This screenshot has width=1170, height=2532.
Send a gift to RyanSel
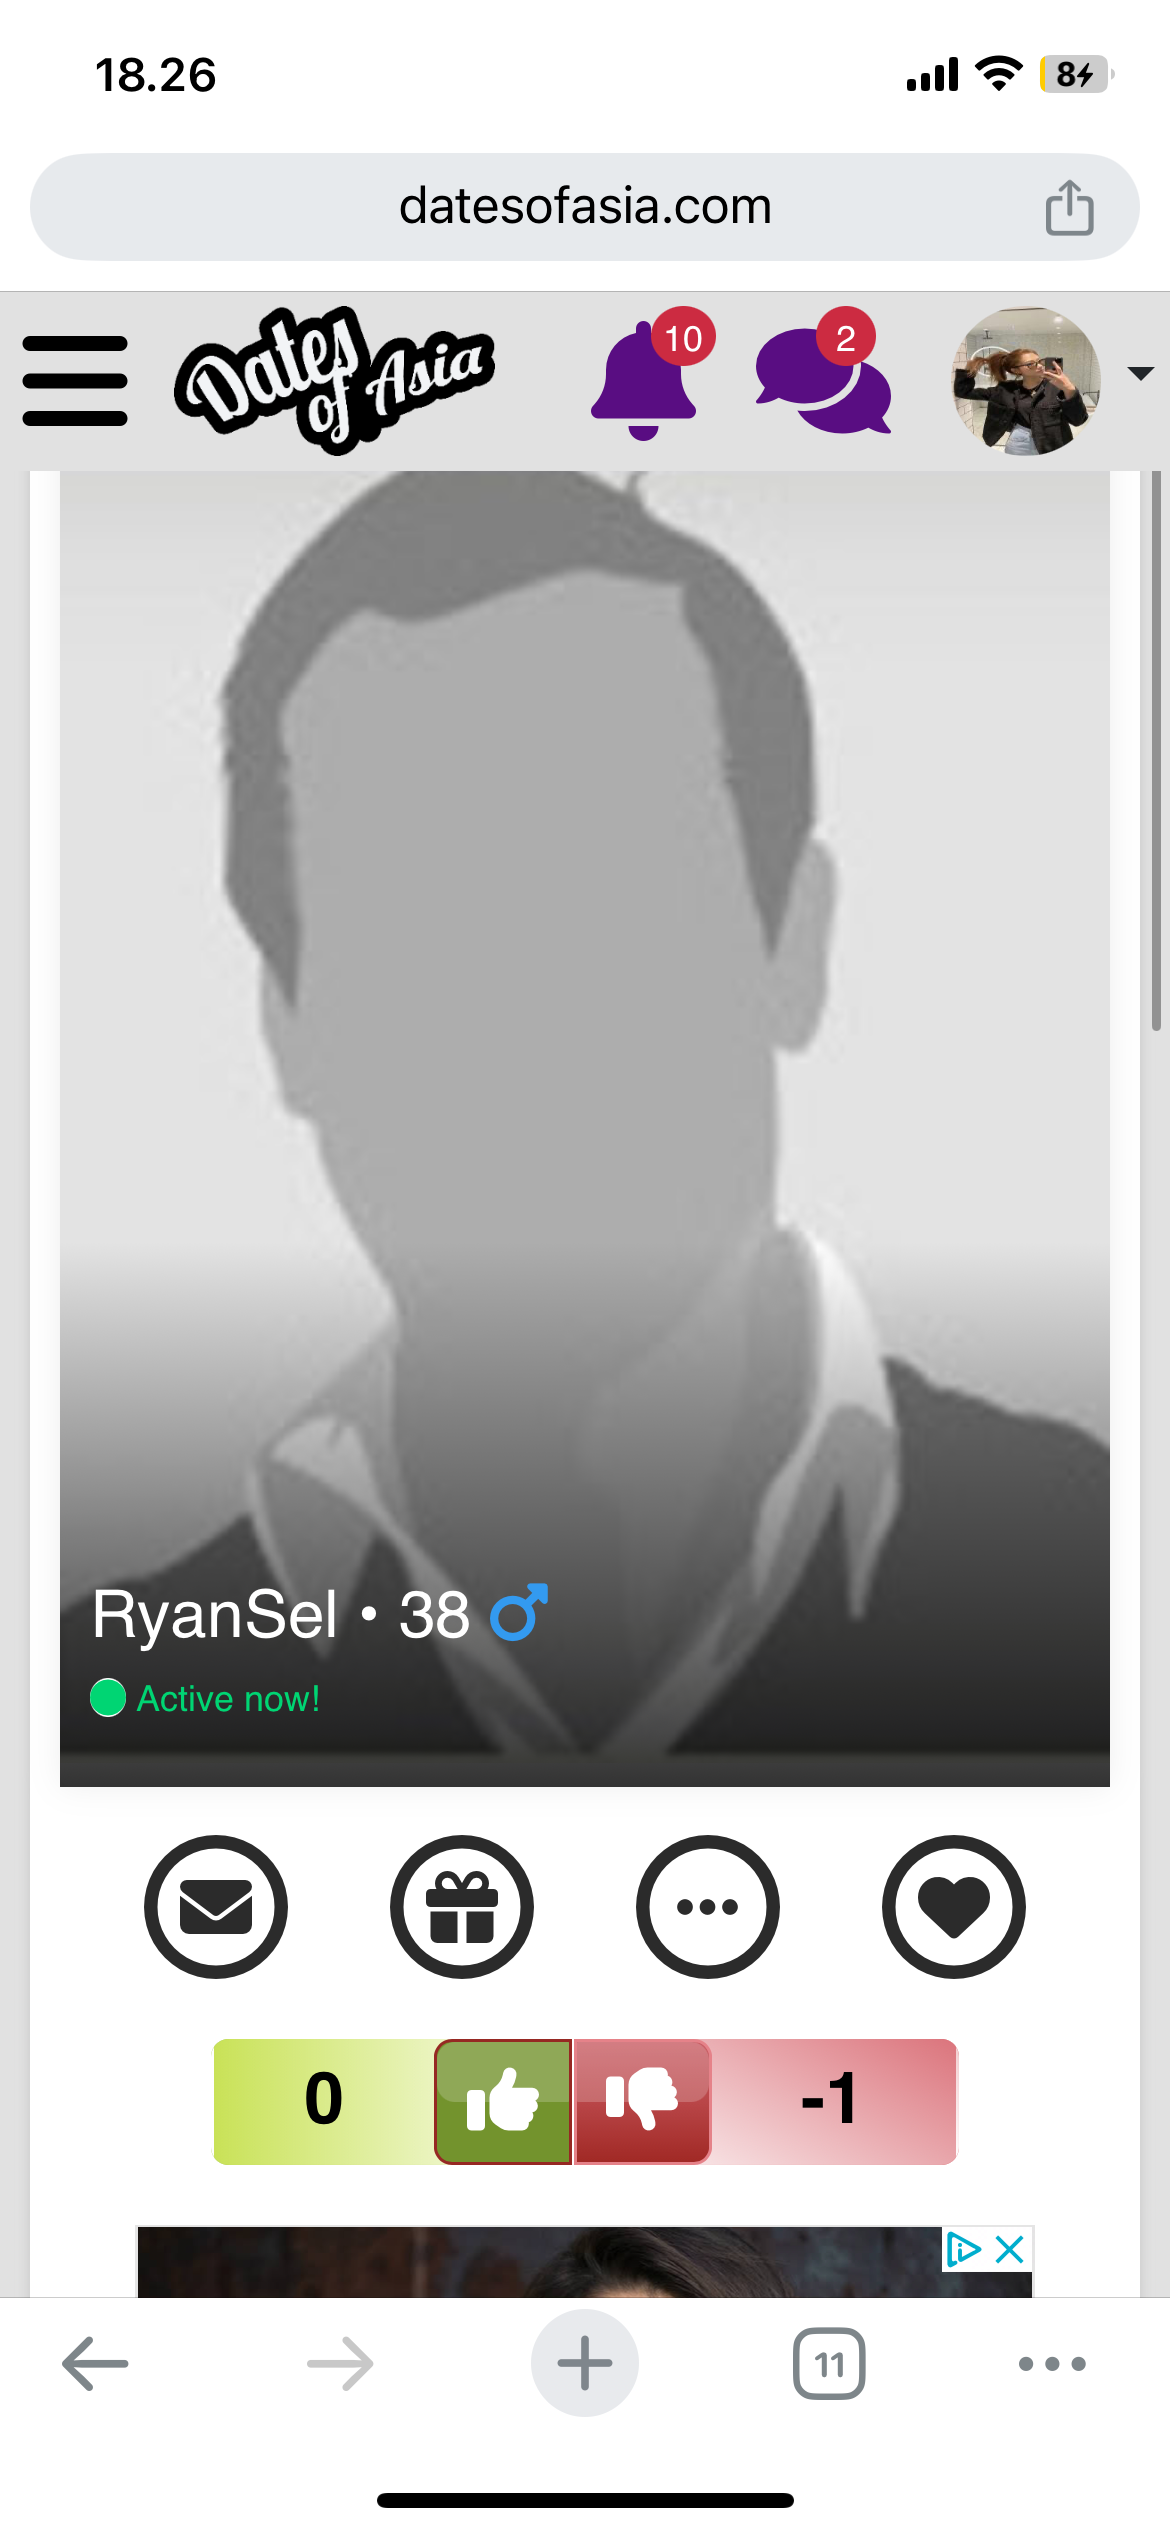462,1906
